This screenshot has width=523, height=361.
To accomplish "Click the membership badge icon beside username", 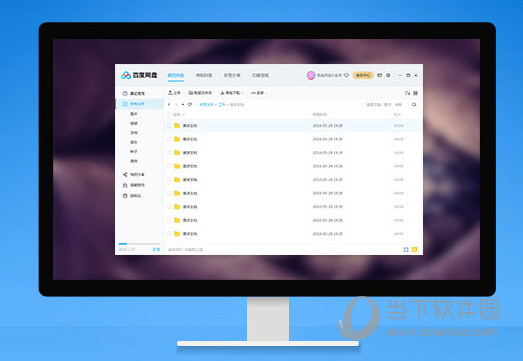I will click(346, 75).
